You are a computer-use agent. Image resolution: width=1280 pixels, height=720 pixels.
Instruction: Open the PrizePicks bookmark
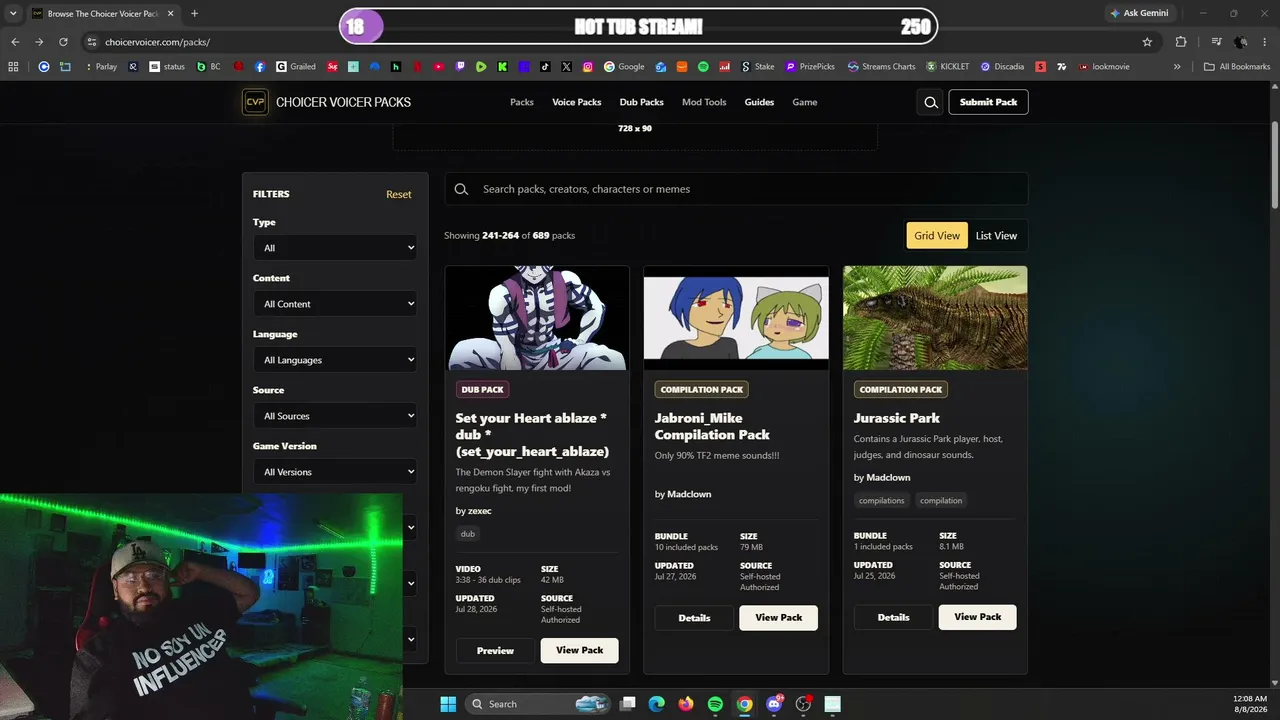(810, 67)
